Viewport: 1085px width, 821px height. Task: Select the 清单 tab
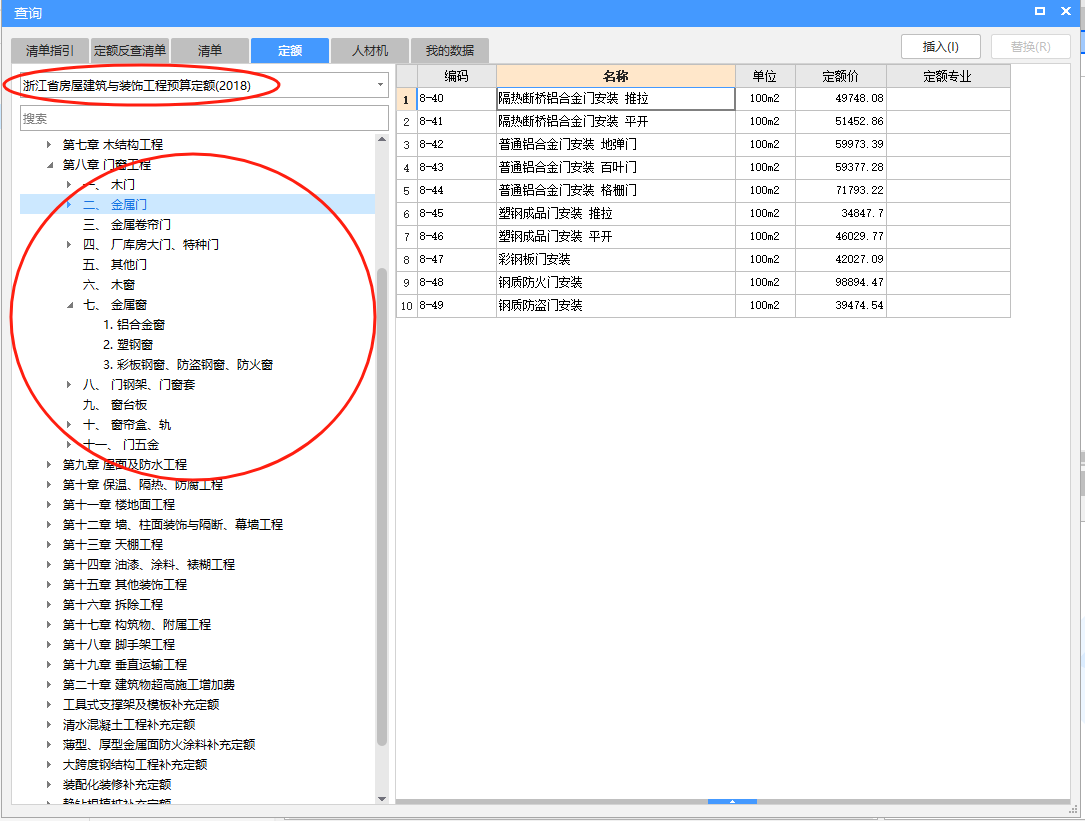pyautogui.click(x=210, y=51)
